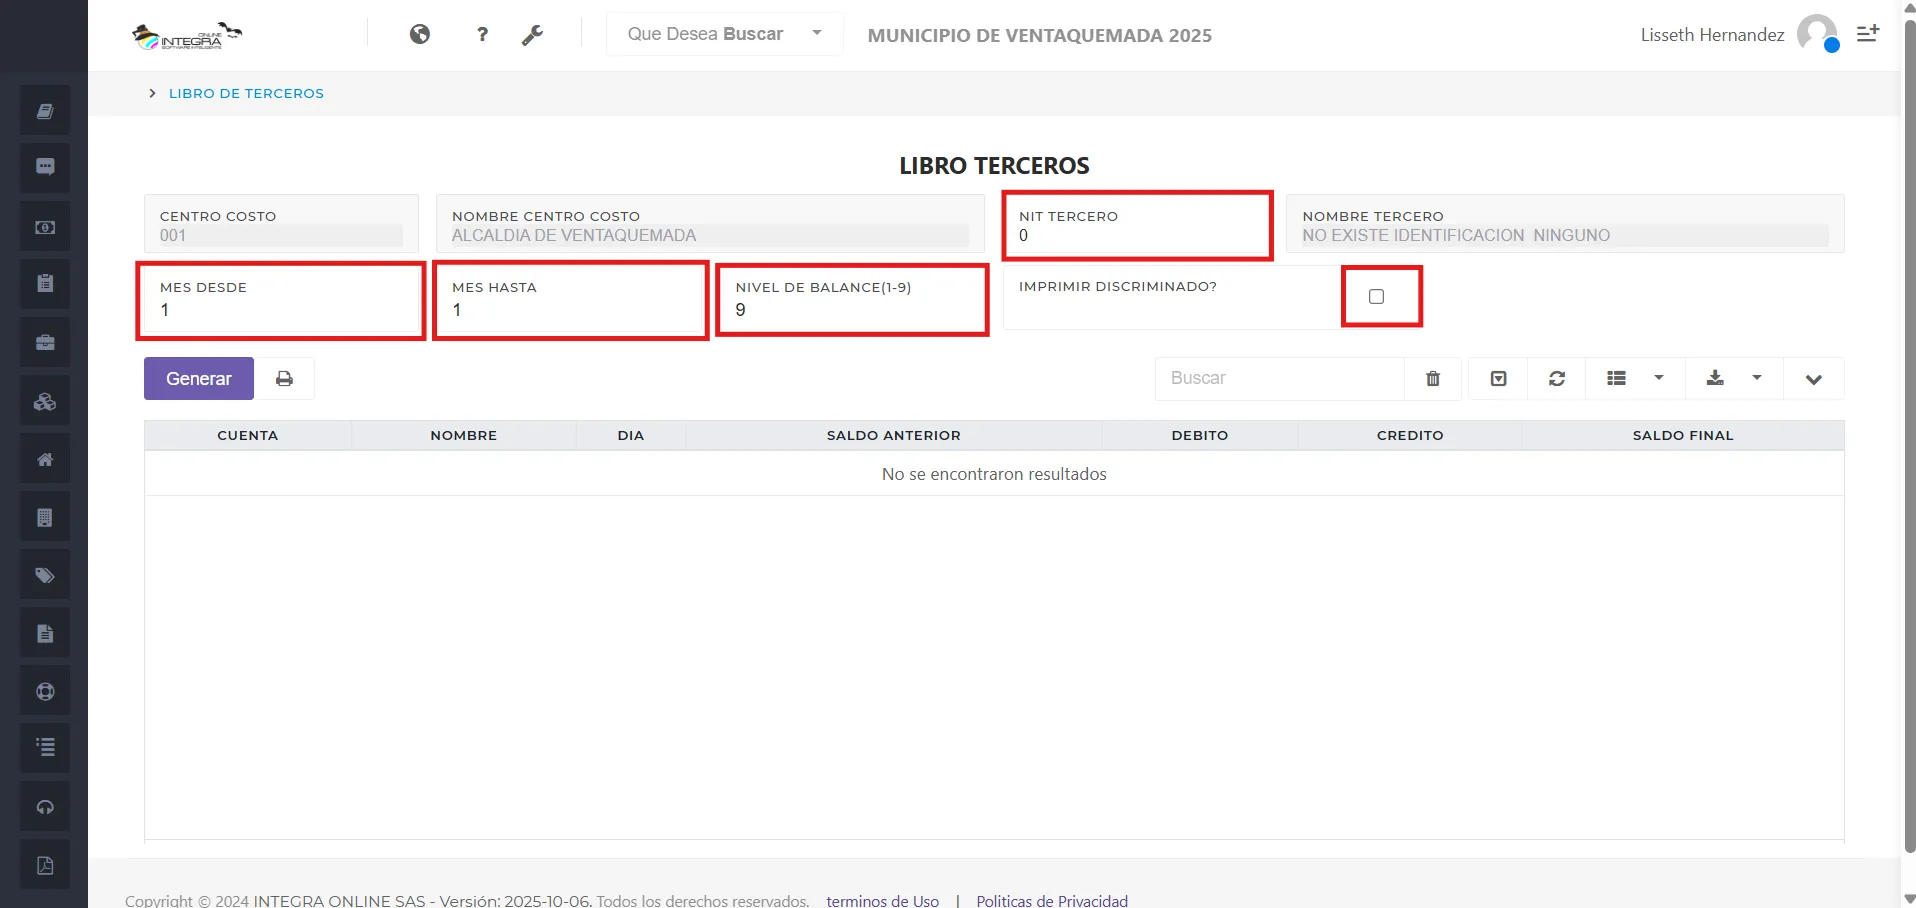The height and width of the screenshot is (908, 1916).
Task: Open help with the question mark icon
Action: 482,33
